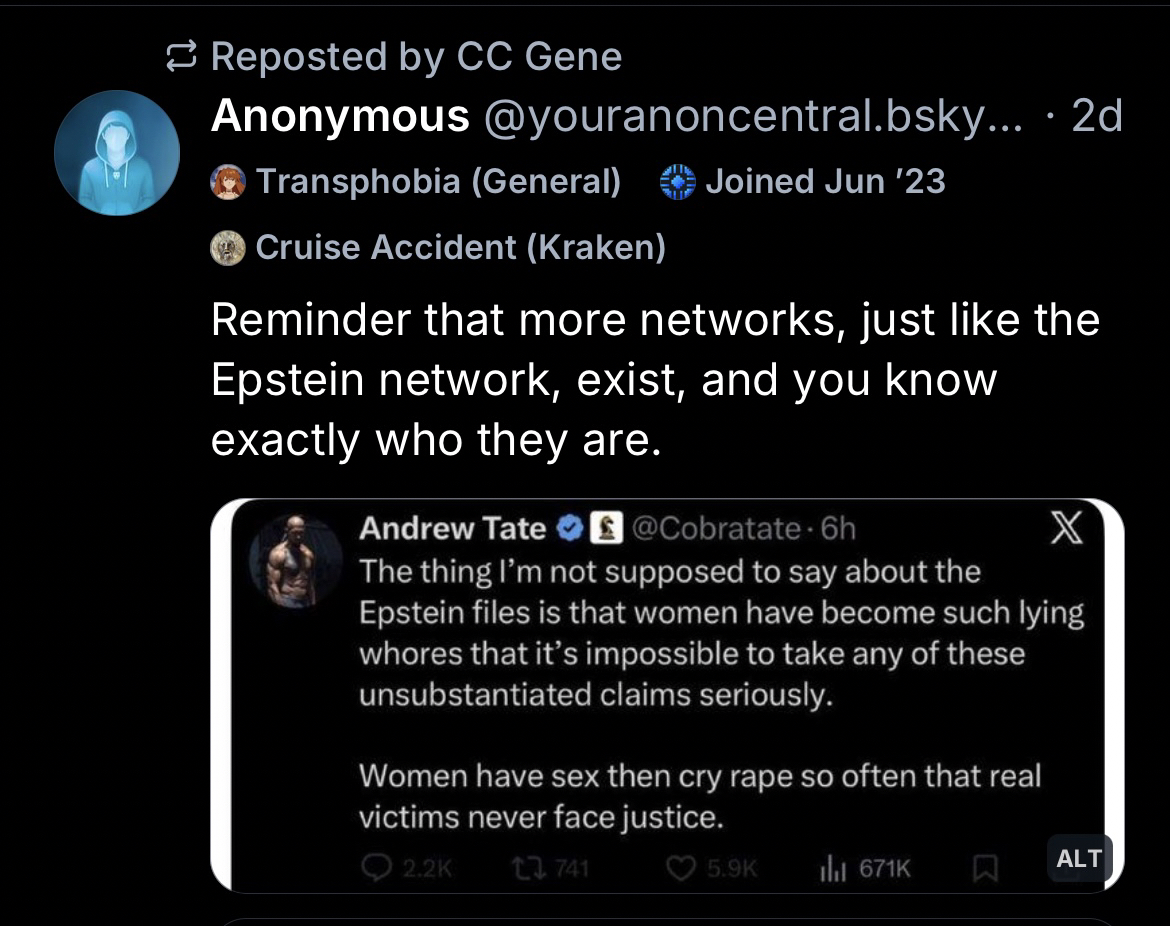
Task: Click the heart icon showing 5.9K
Action: [683, 868]
